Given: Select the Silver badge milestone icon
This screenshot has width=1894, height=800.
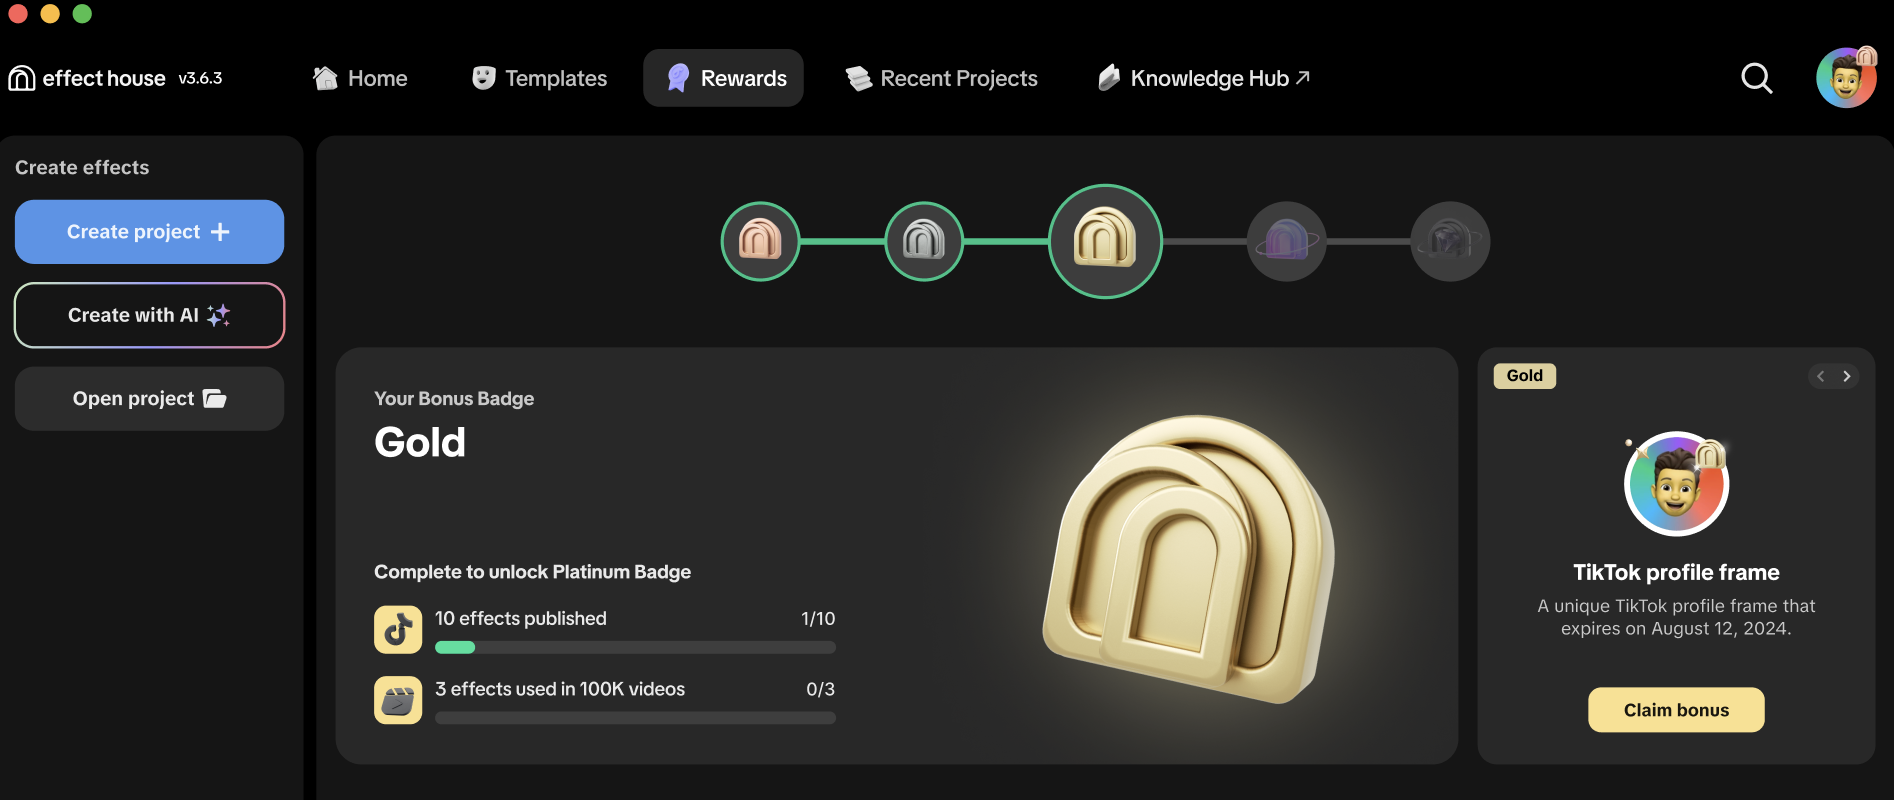Looking at the screenshot, I should click(x=924, y=241).
